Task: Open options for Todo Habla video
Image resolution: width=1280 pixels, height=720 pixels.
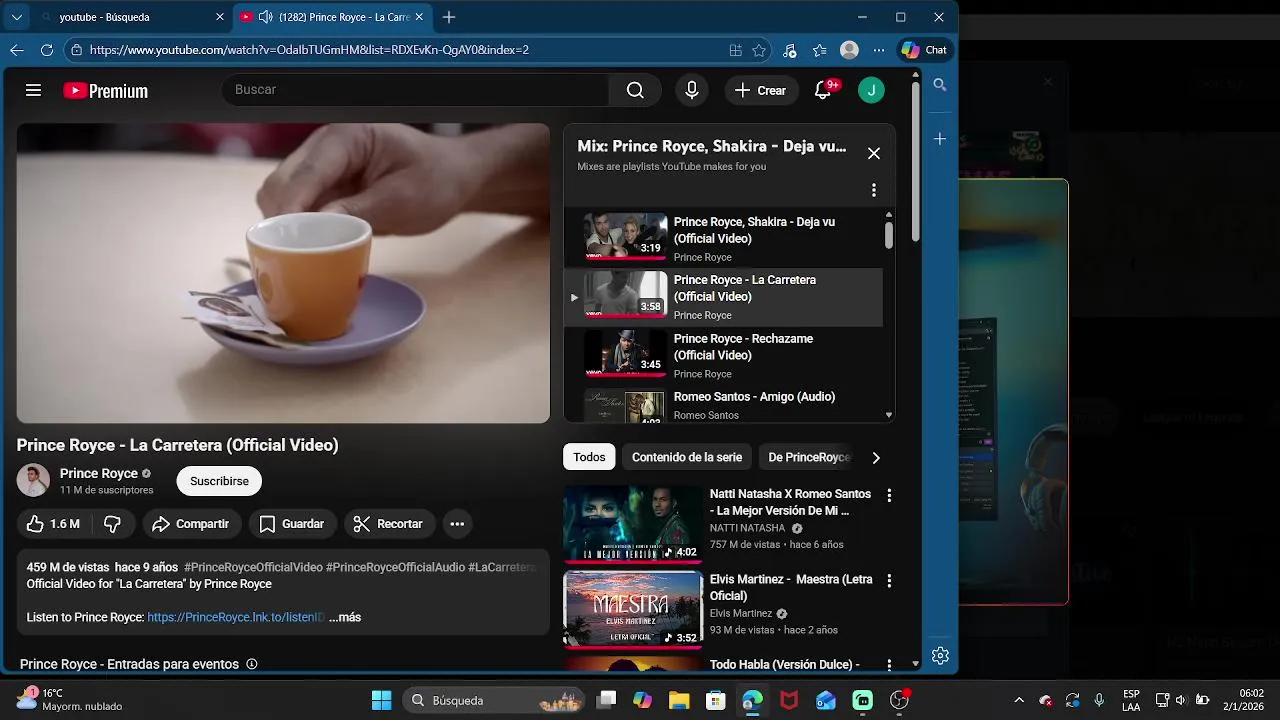Action: pyautogui.click(x=889, y=665)
